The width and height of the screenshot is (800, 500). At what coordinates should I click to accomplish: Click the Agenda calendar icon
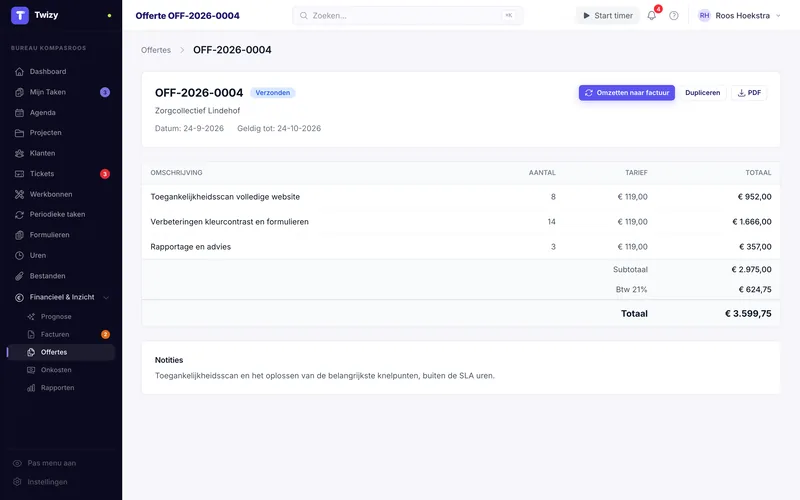(19, 113)
